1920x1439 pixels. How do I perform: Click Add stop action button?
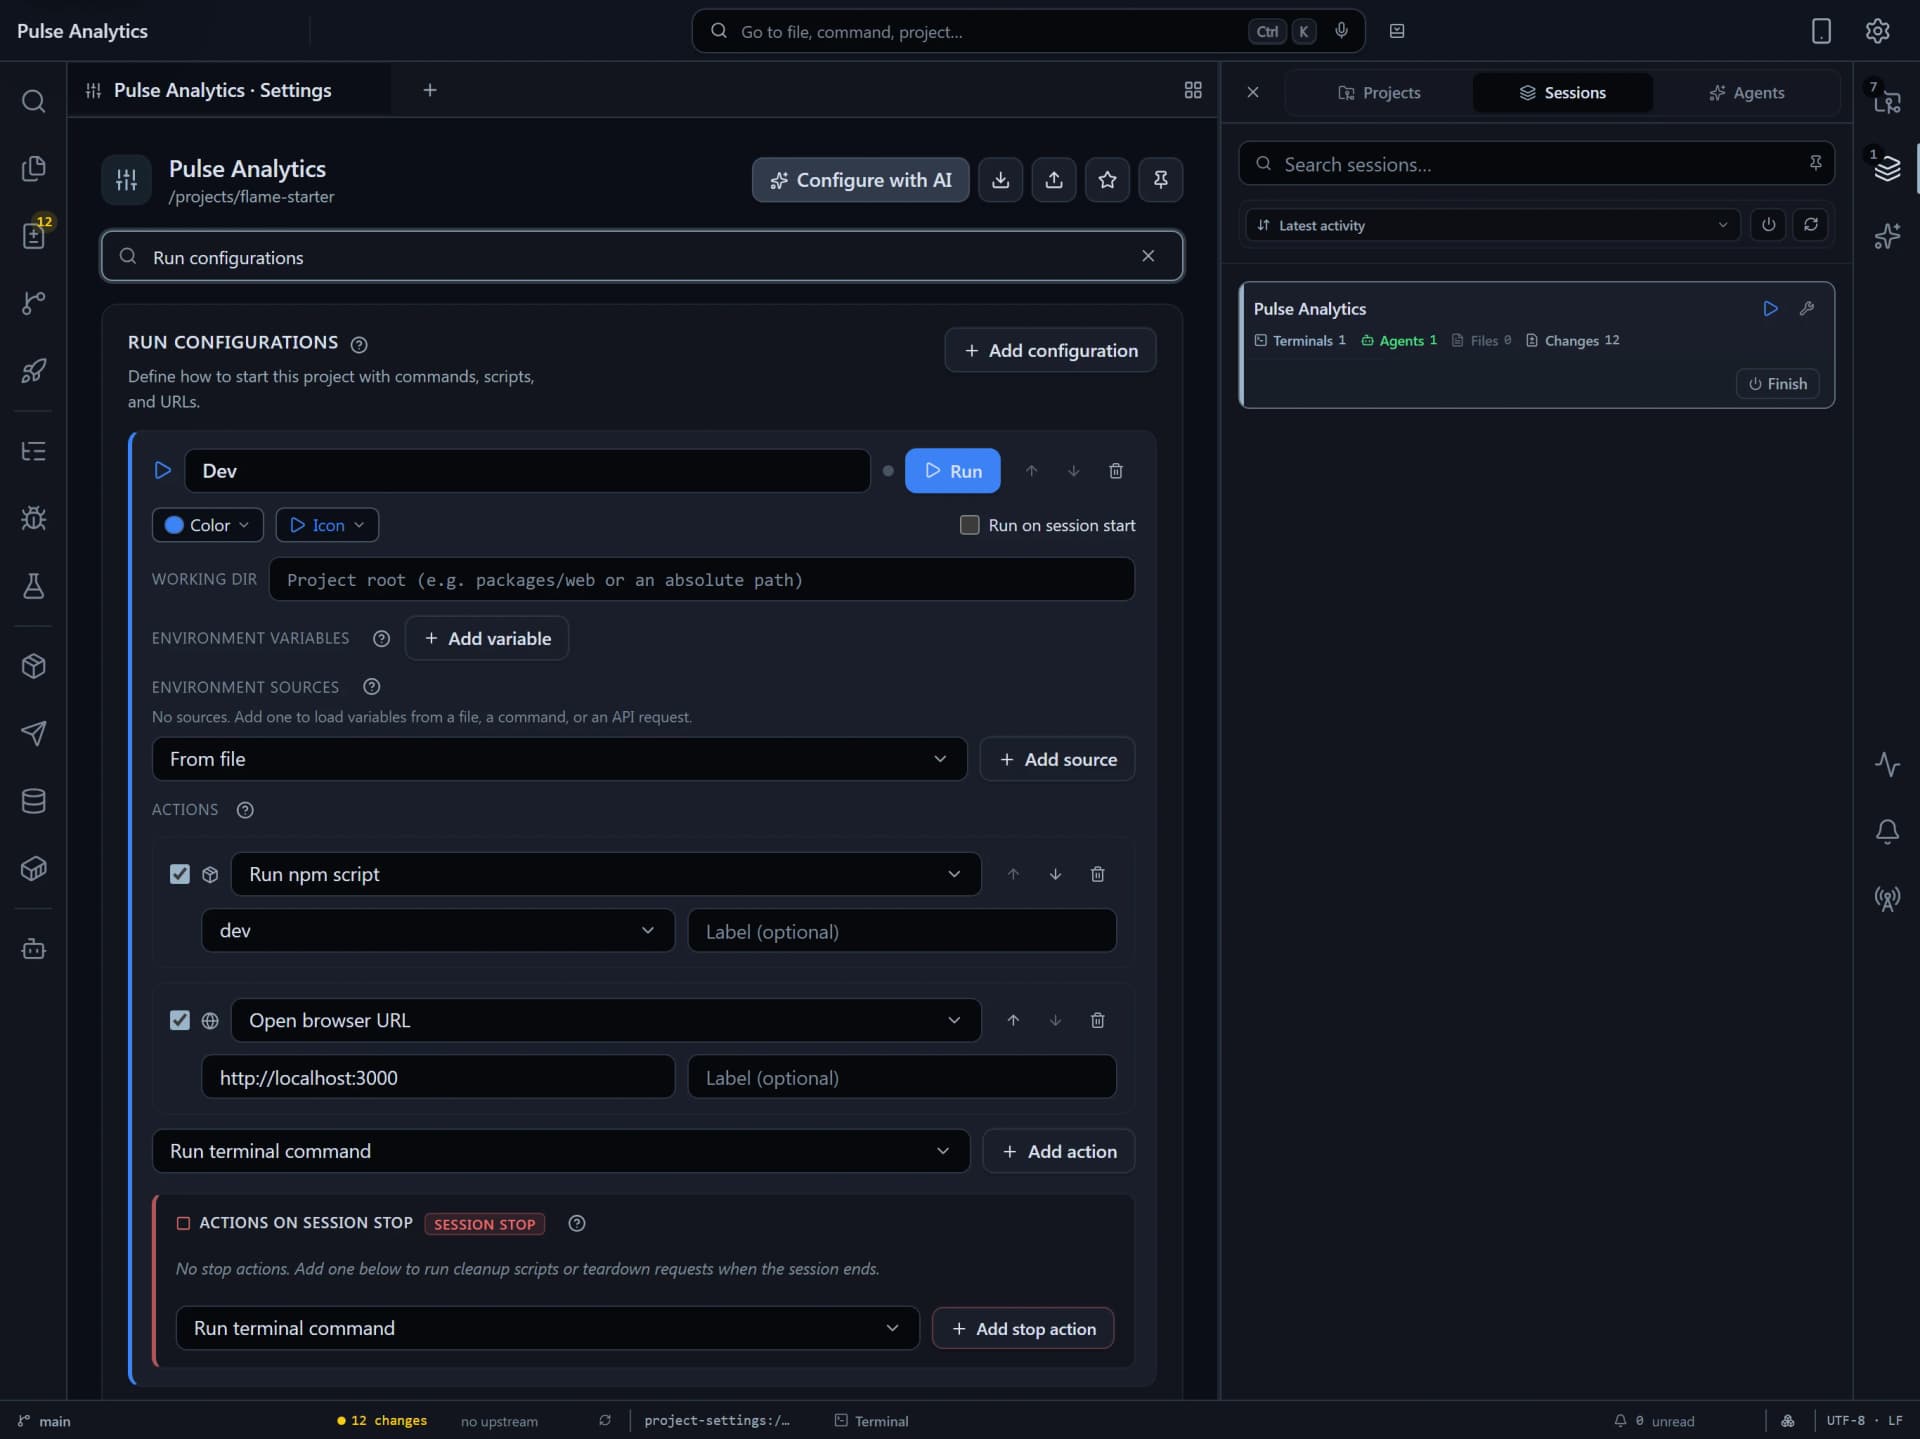[1023, 1328]
